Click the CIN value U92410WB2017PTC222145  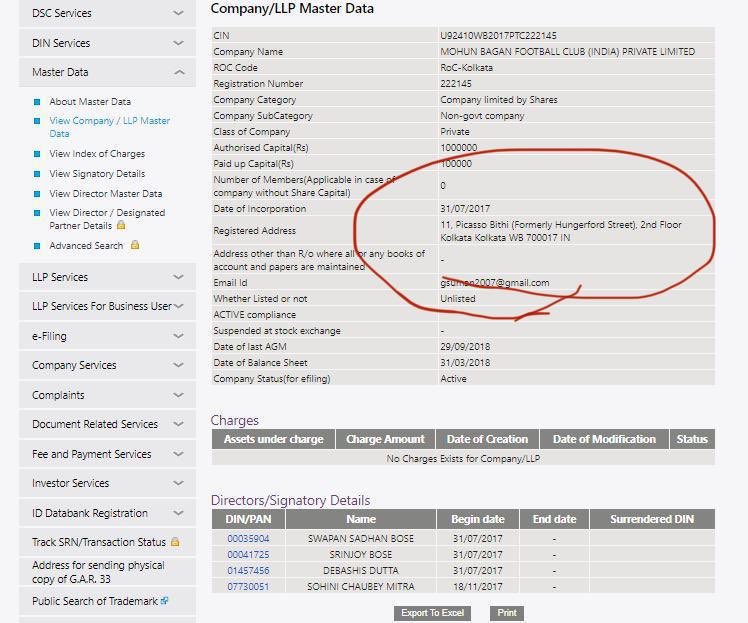[x=498, y=36]
